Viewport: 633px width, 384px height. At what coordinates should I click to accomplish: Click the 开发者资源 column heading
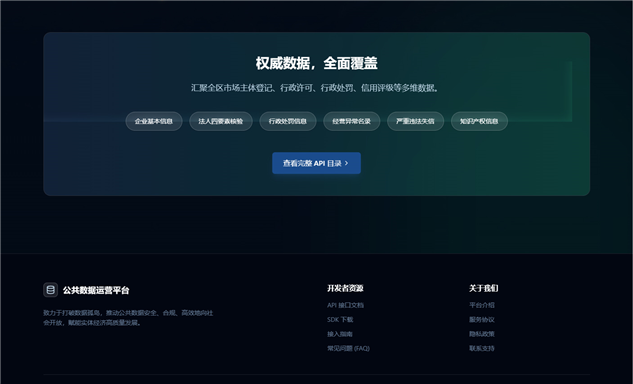(x=345, y=288)
